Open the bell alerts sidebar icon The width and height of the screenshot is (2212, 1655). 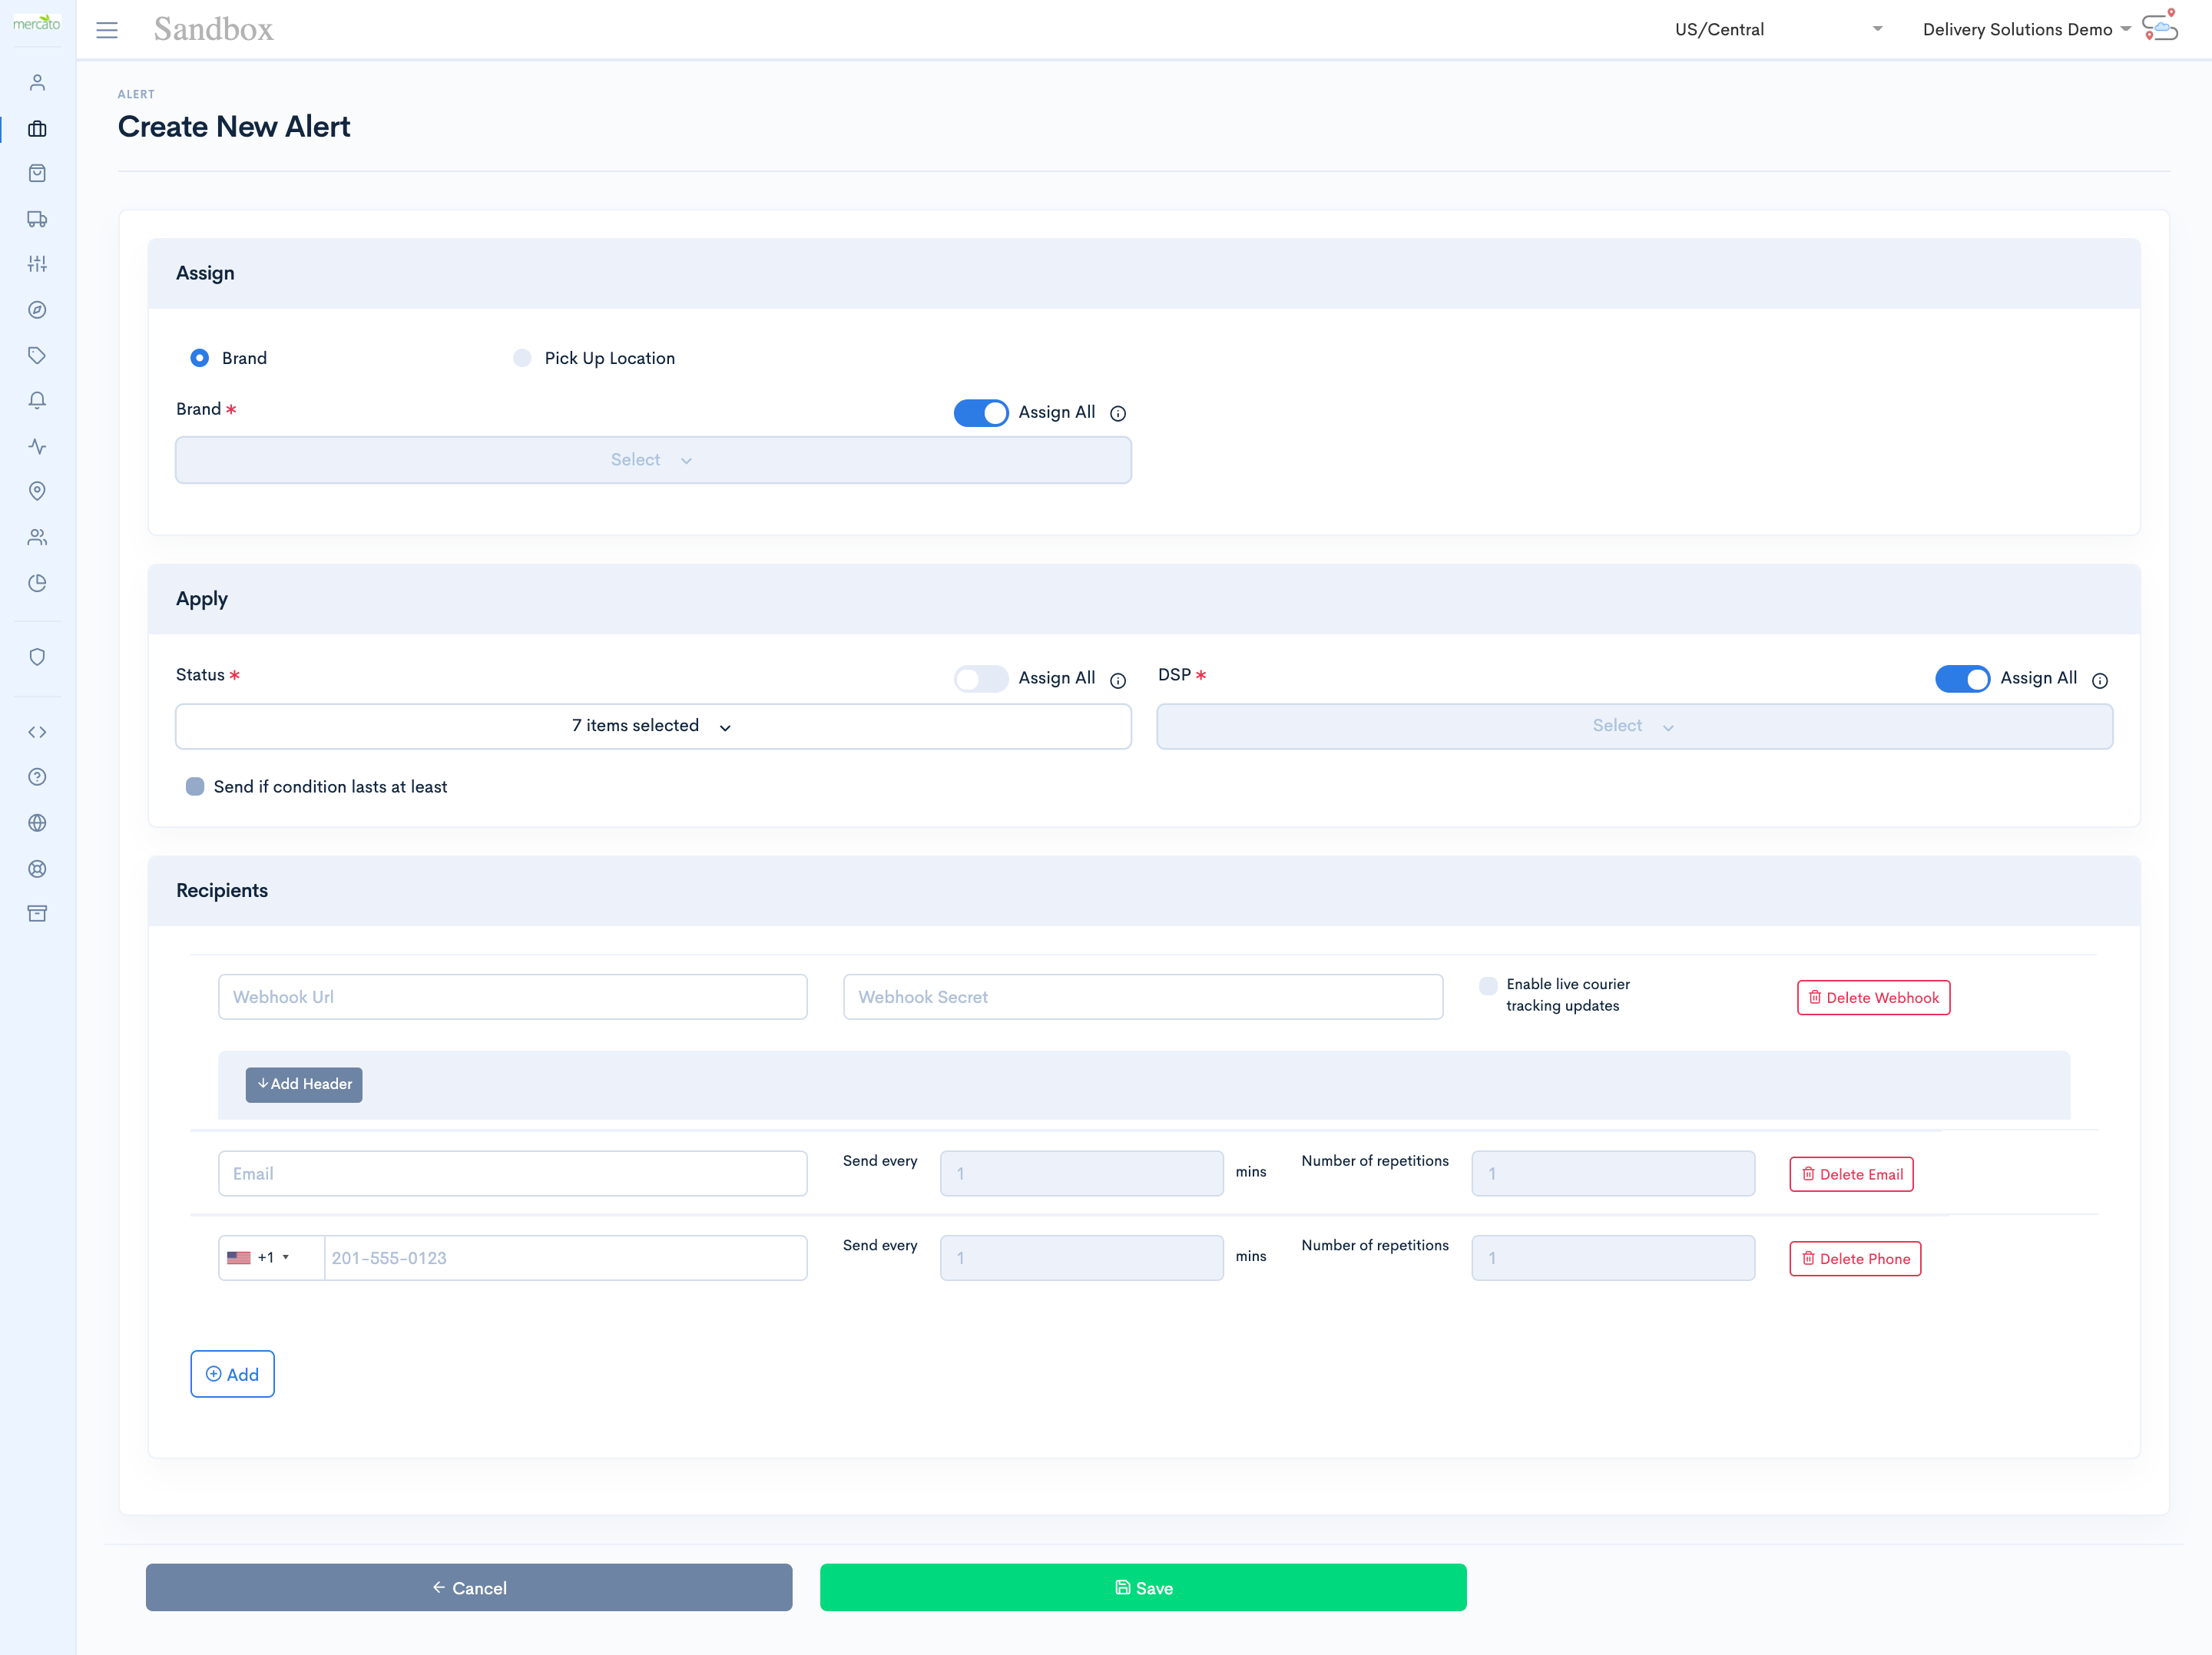pos(37,401)
